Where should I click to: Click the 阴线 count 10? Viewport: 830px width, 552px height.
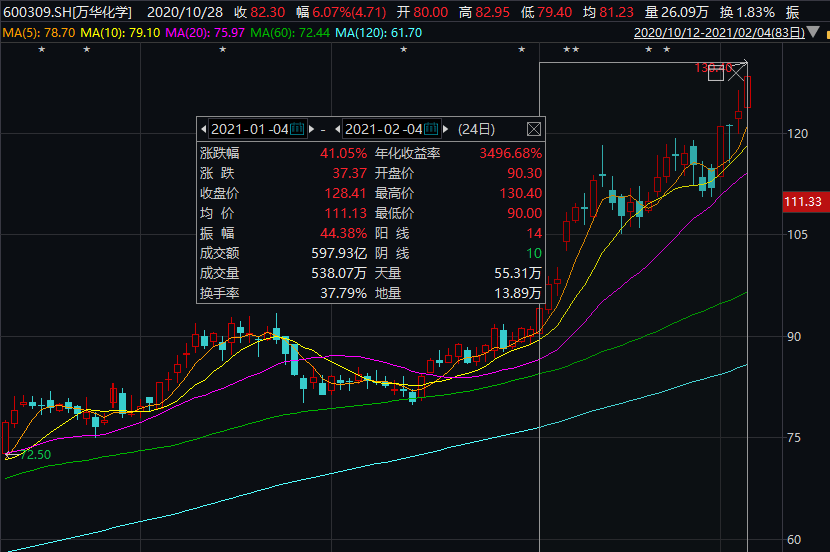pos(534,254)
